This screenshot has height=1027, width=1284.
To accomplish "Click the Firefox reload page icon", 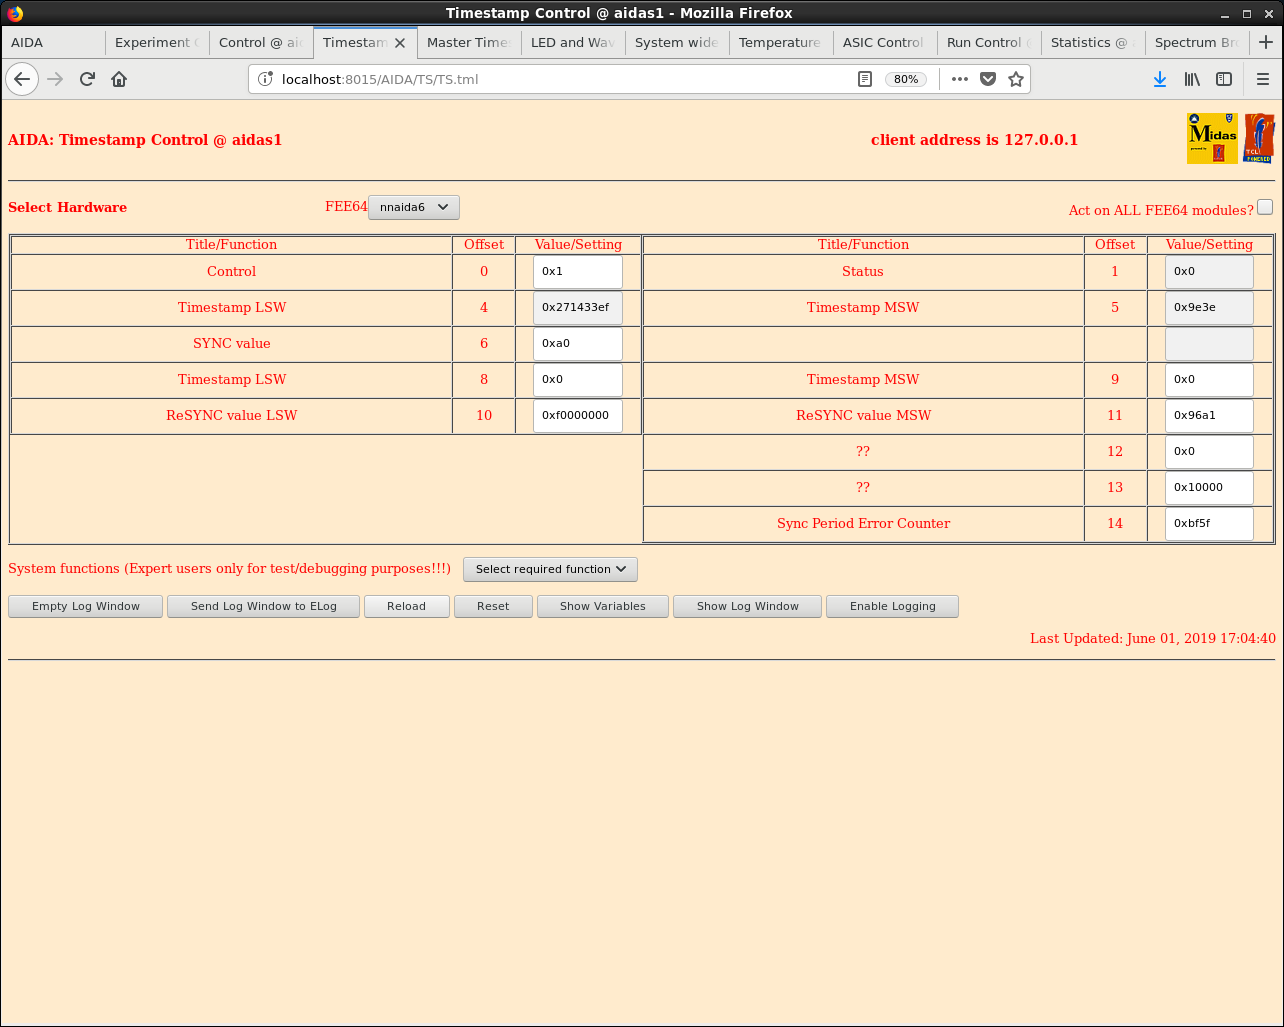I will [x=87, y=79].
